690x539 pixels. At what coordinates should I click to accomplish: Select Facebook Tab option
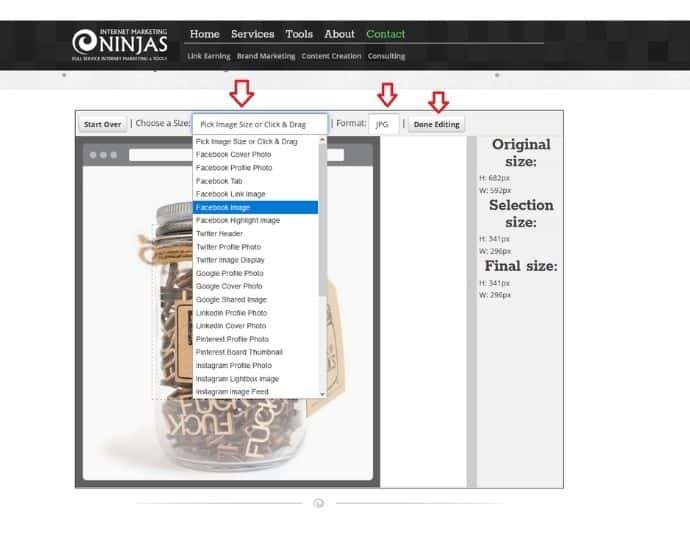click(255, 181)
